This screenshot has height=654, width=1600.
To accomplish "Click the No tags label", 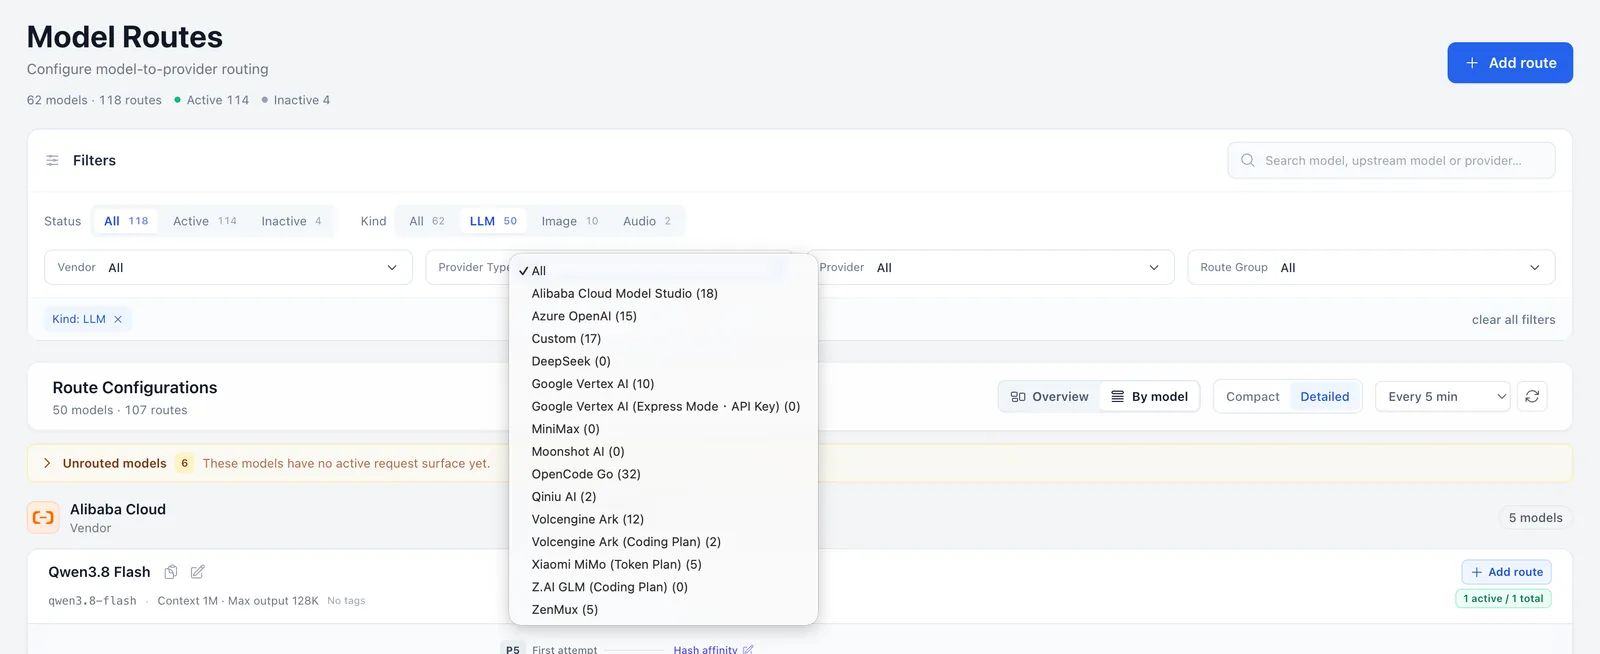I will coord(346,601).
